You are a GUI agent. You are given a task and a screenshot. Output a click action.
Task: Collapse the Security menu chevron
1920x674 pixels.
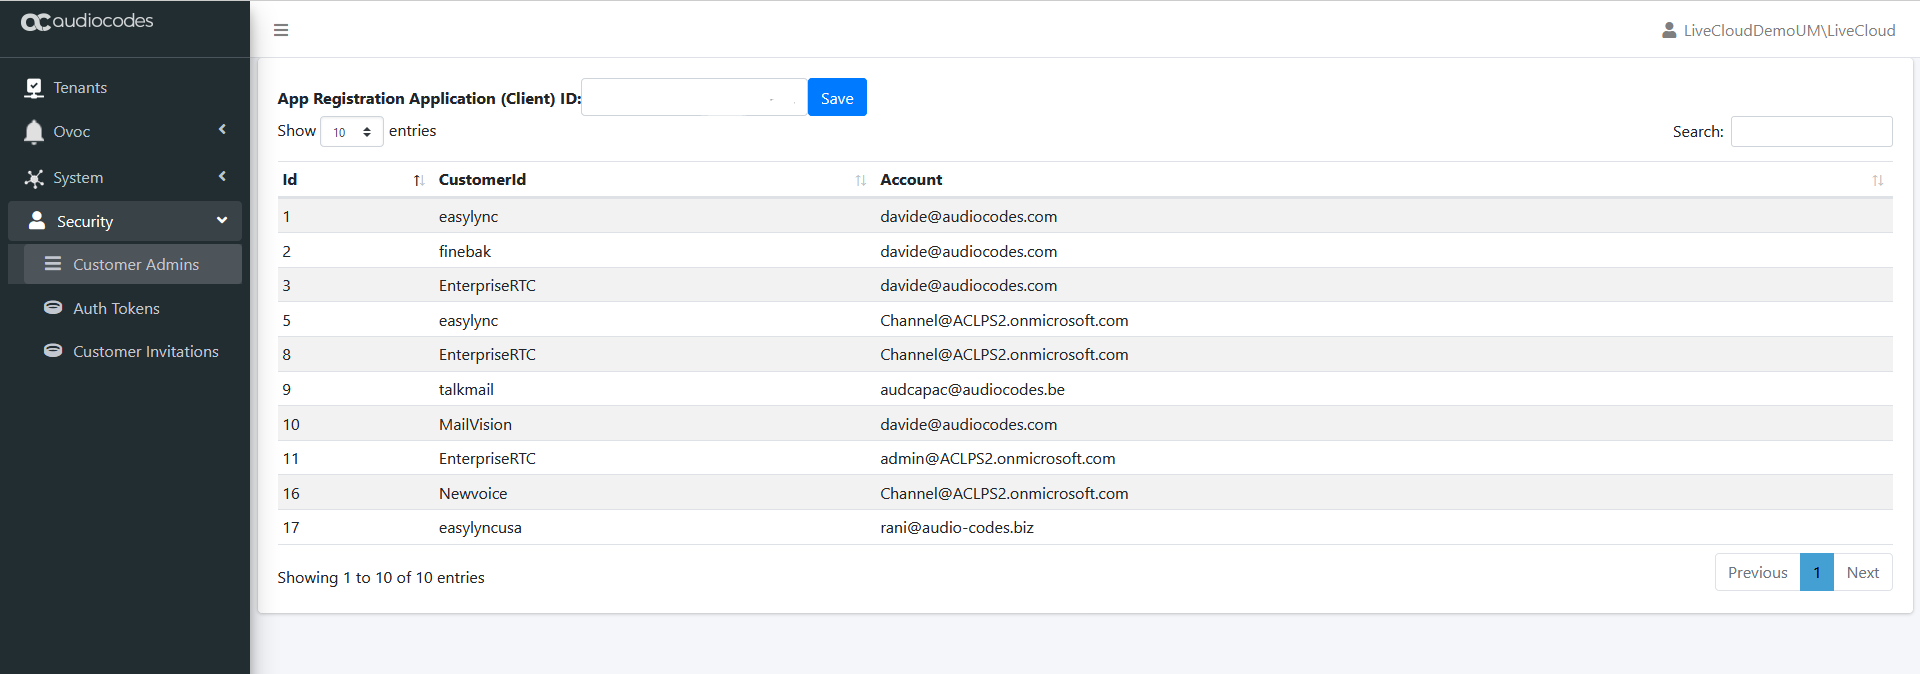222,220
